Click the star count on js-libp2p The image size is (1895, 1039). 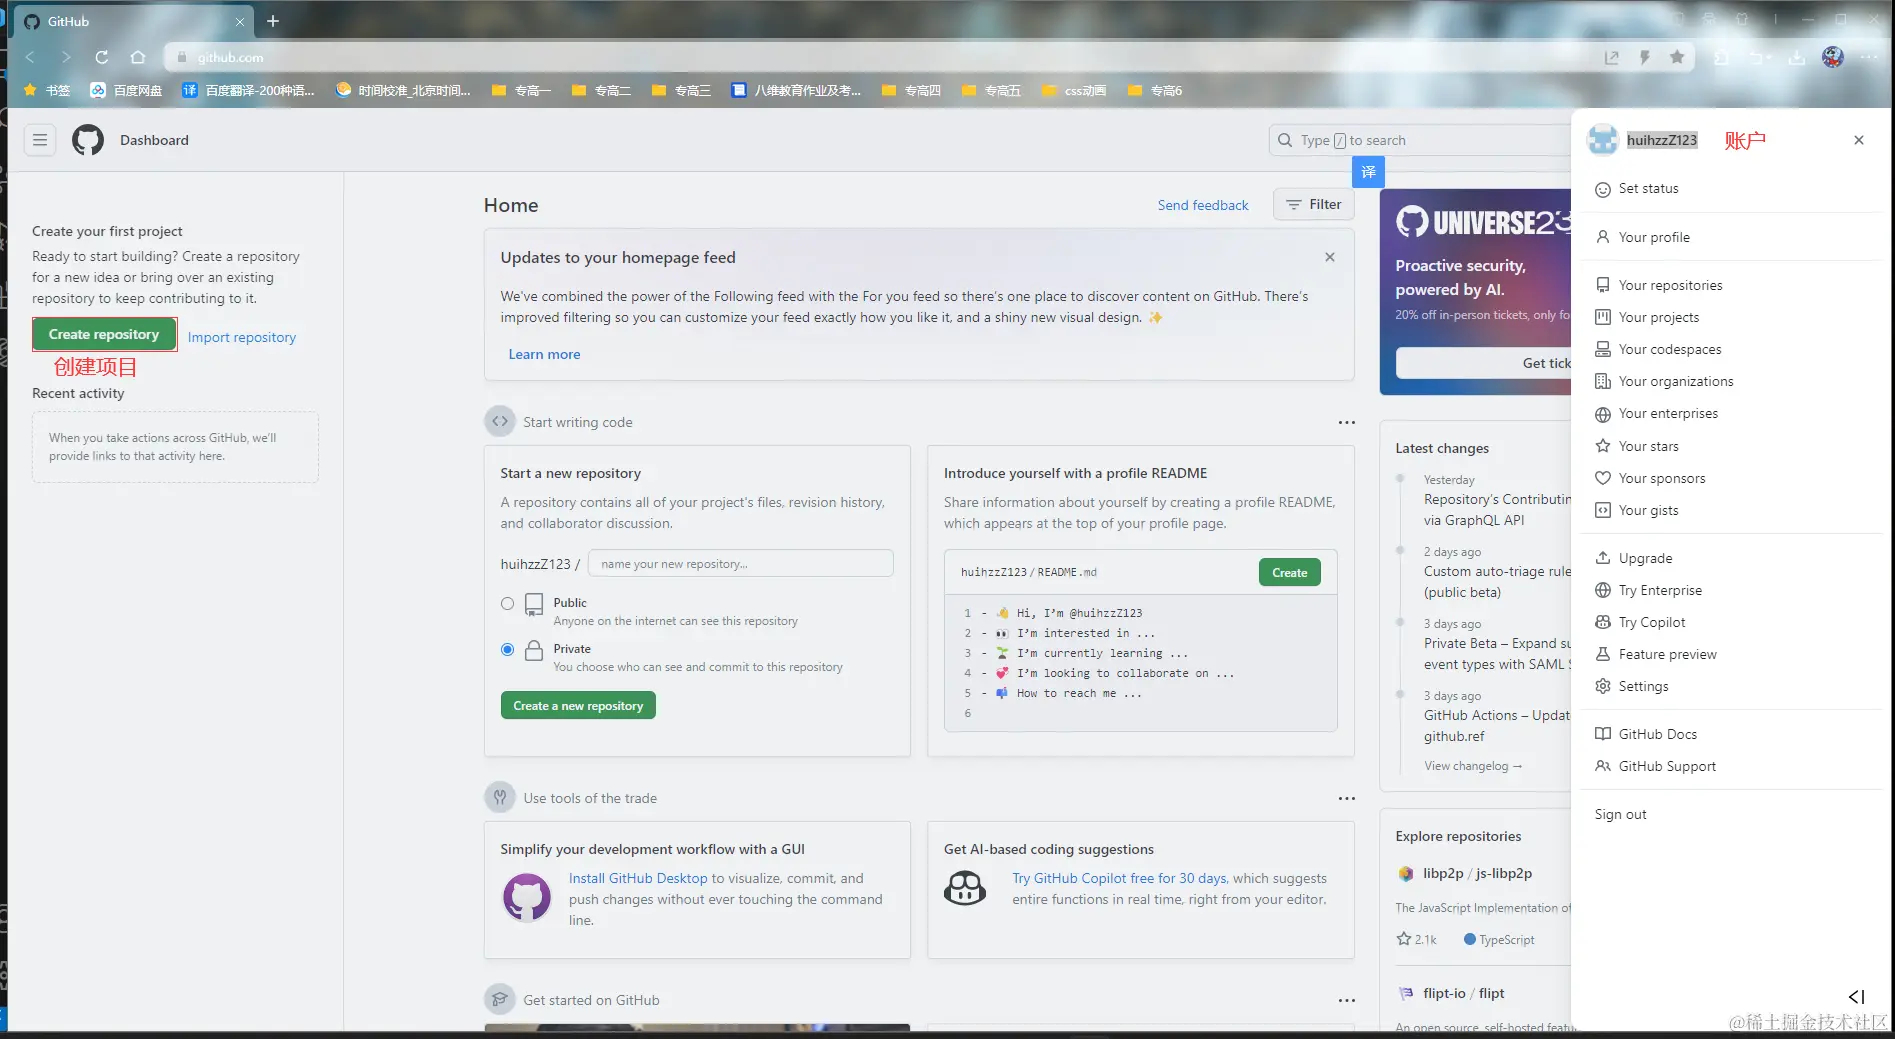point(1417,939)
